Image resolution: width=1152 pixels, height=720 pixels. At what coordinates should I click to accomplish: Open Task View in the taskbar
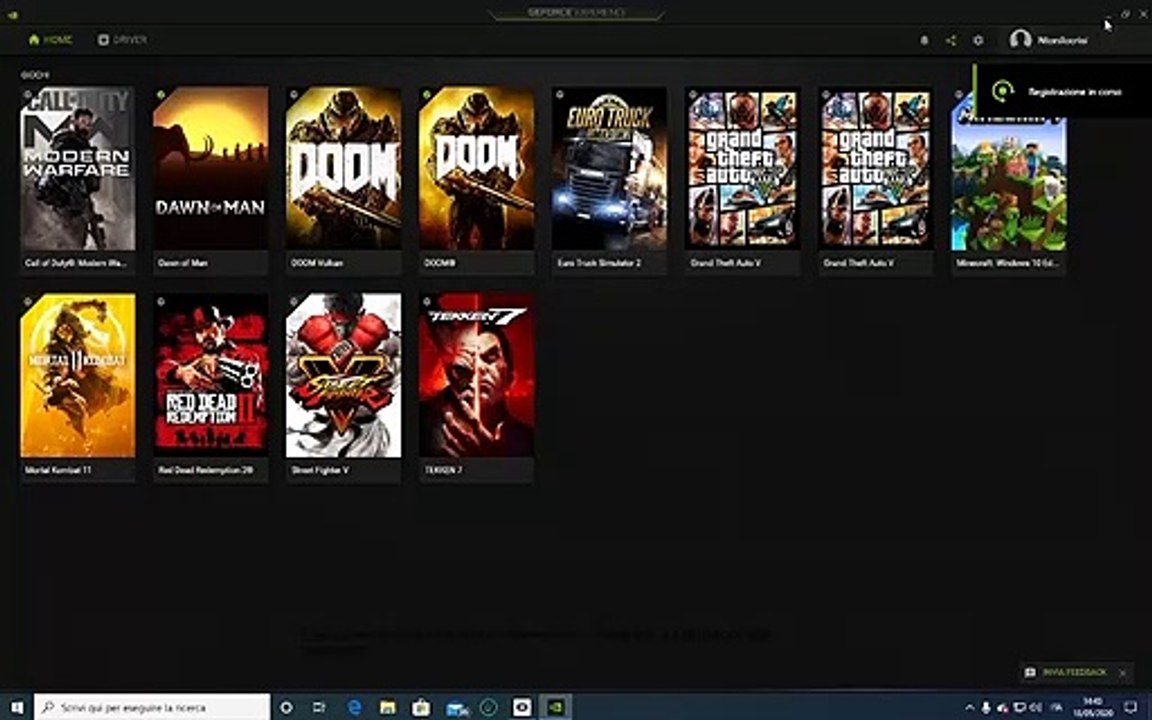pos(320,707)
